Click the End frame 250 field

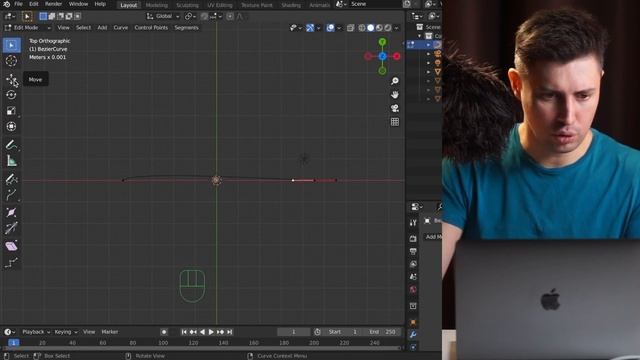[383, 332]
